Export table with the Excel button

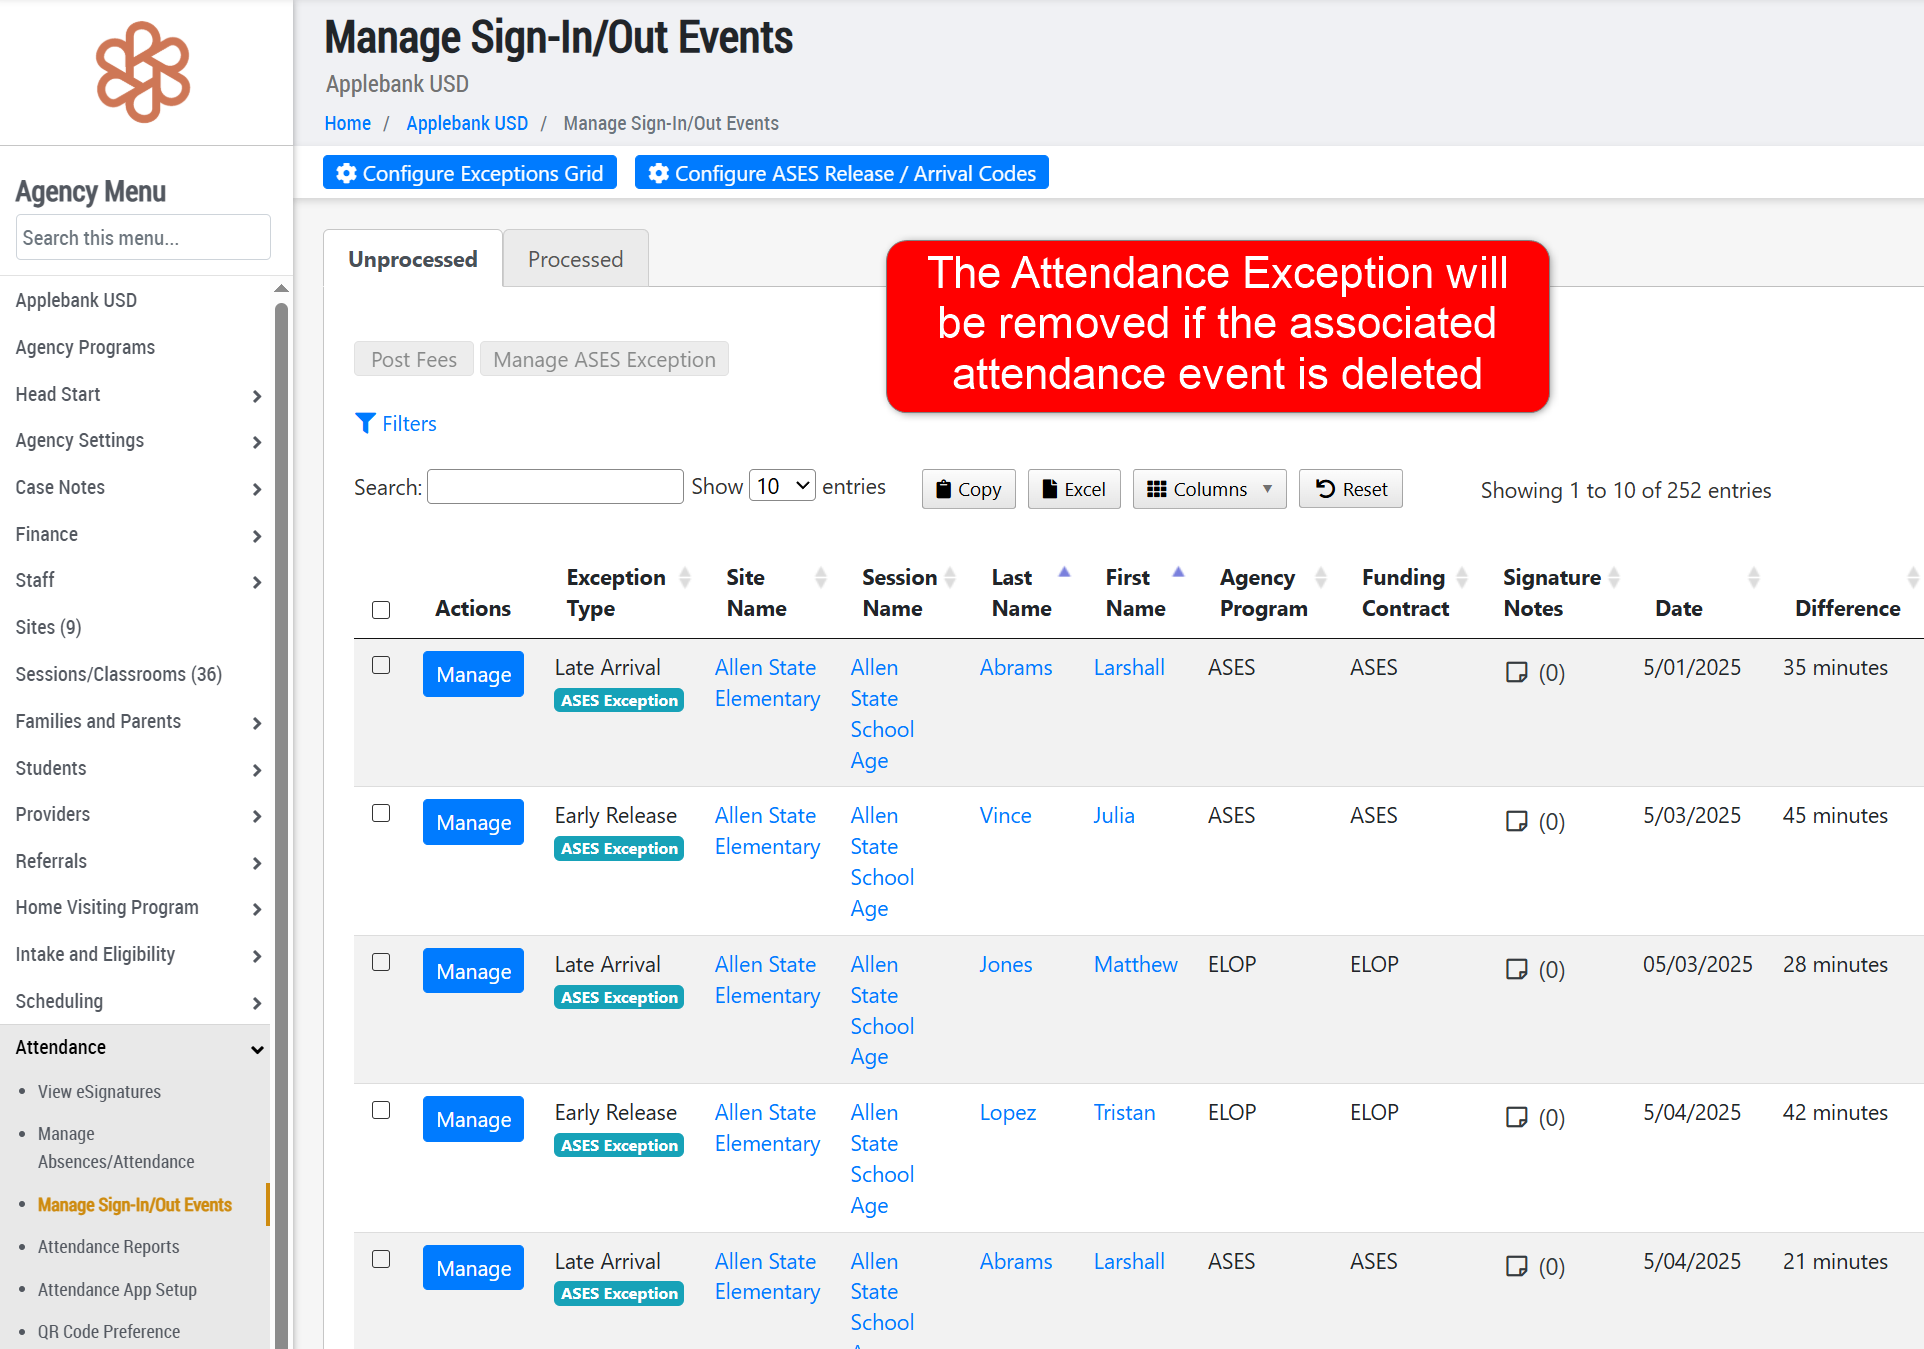[1073, 489]
